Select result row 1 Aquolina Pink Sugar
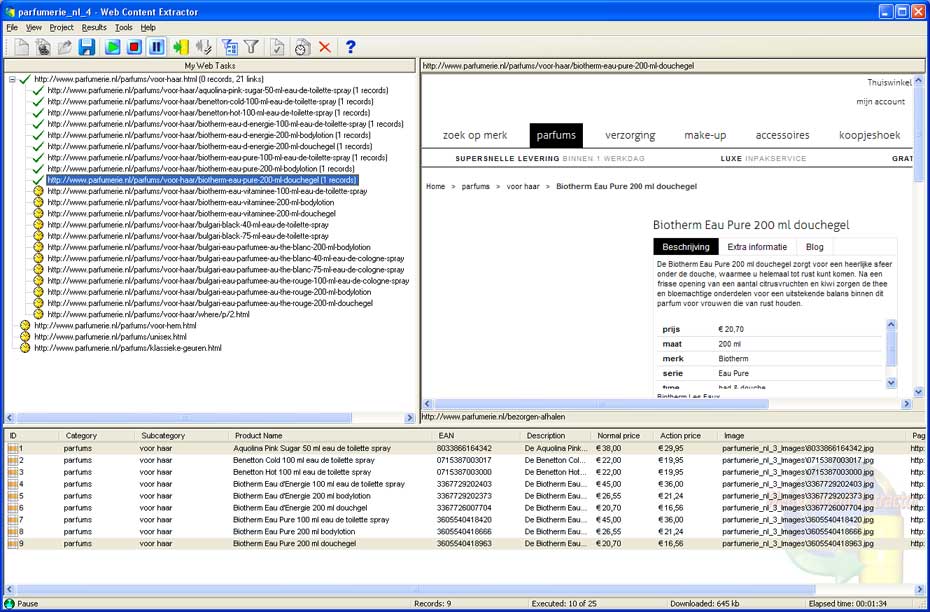Image resolution: width=930 pixels, height=612 pixels. [465, 449]
